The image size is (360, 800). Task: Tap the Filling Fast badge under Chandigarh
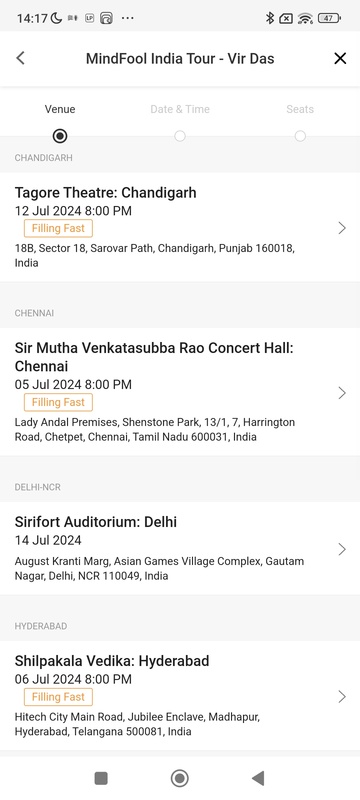[58, 228]
